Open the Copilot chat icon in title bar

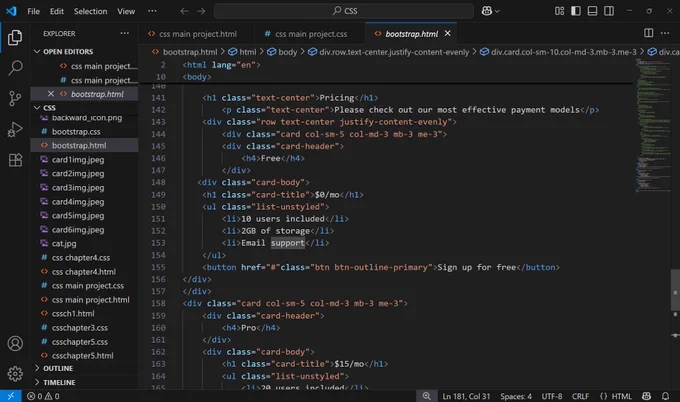(487, 11)
